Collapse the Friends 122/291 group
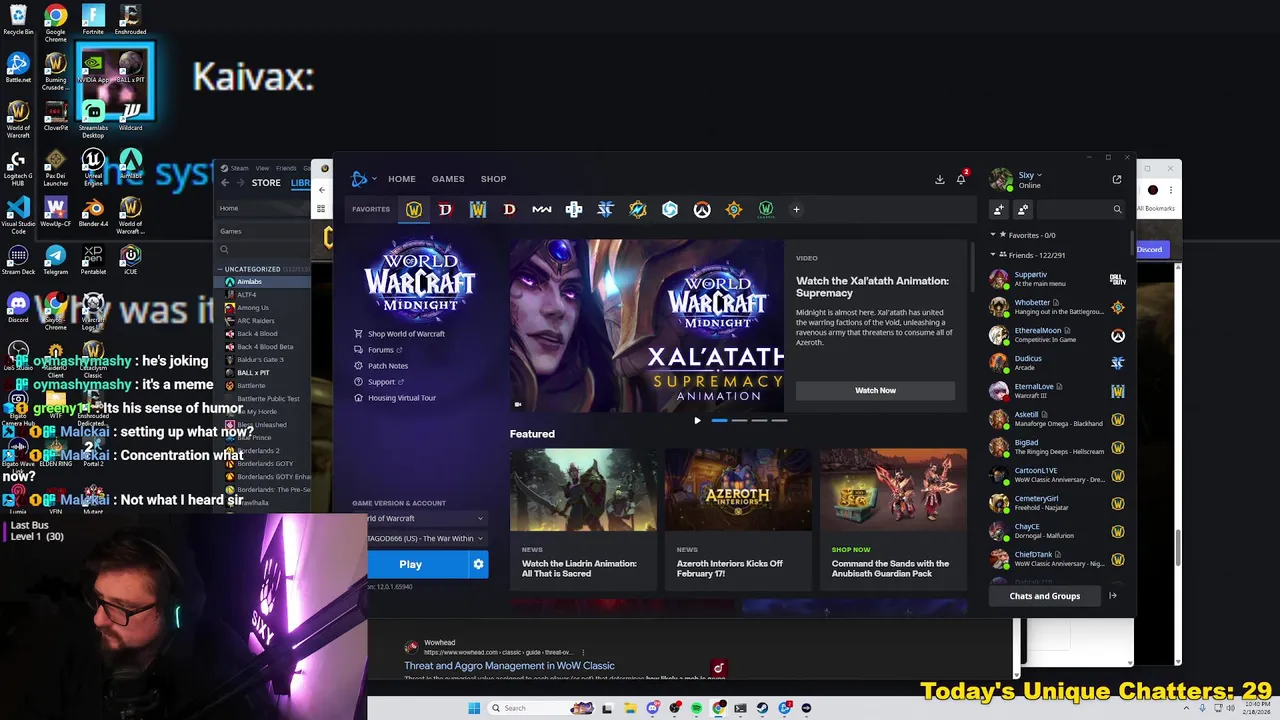1280x720 pixels. [993, 255]
